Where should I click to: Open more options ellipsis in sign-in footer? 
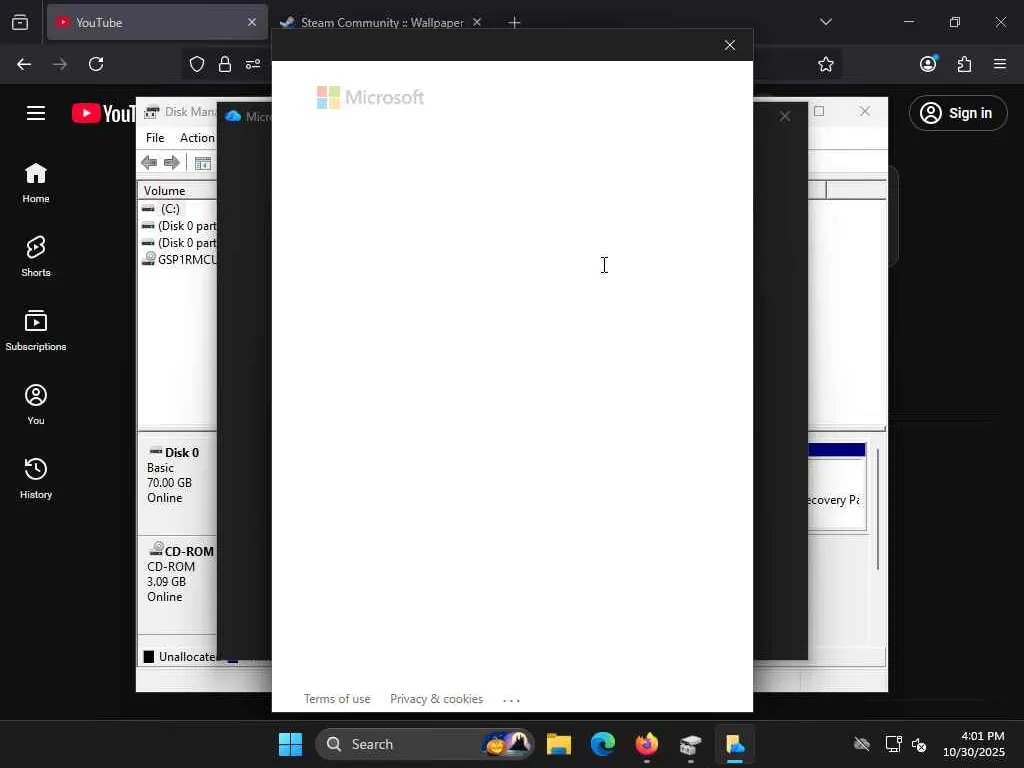[x=511, y=700]
